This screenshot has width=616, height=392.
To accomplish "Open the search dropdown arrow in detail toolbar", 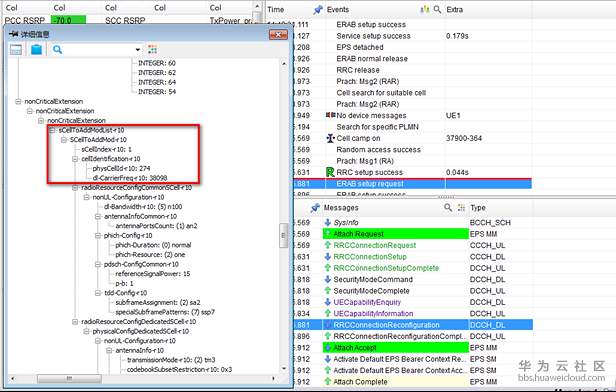I will (138, 50).
